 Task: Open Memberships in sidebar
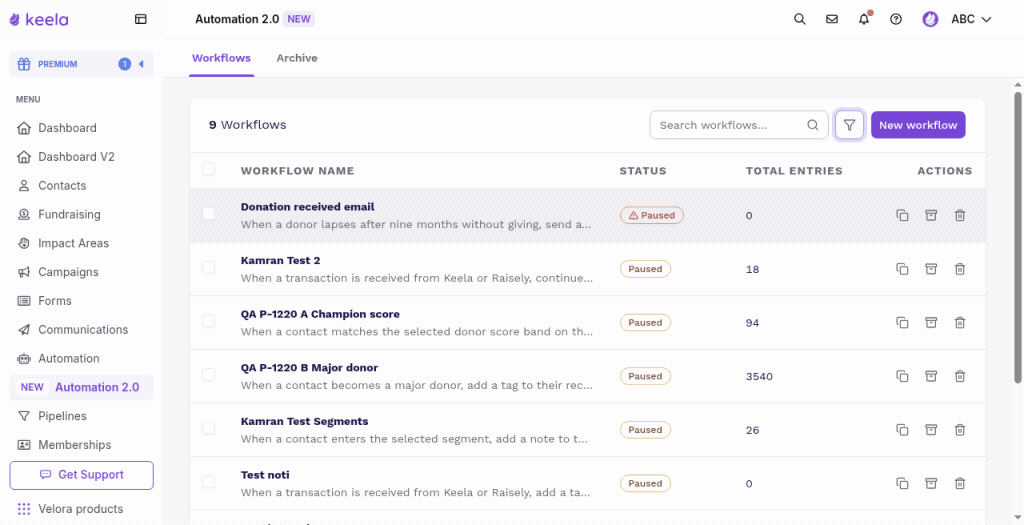click(x=74, y=445)
